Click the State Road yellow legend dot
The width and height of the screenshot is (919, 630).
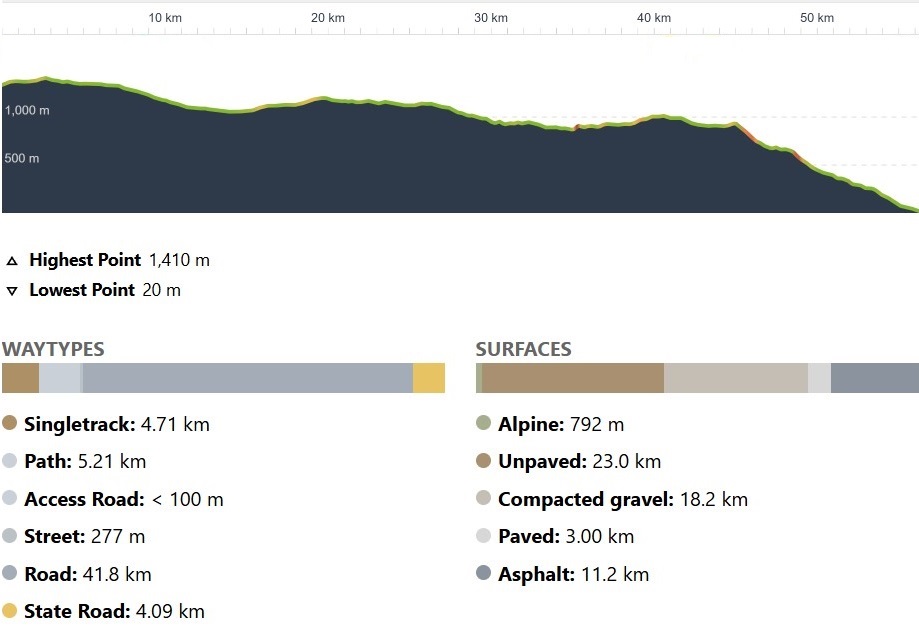(x=9, y=611)
